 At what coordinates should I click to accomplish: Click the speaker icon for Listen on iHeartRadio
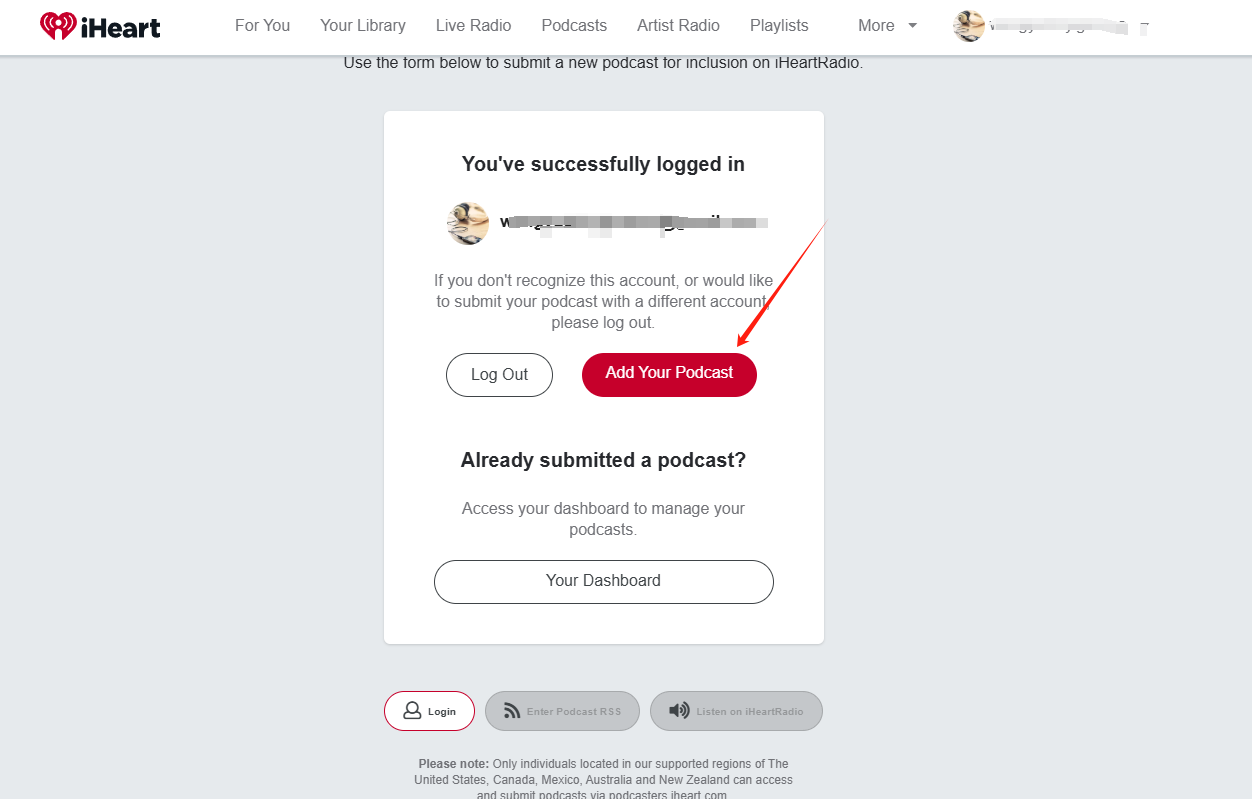pos(680,711)
